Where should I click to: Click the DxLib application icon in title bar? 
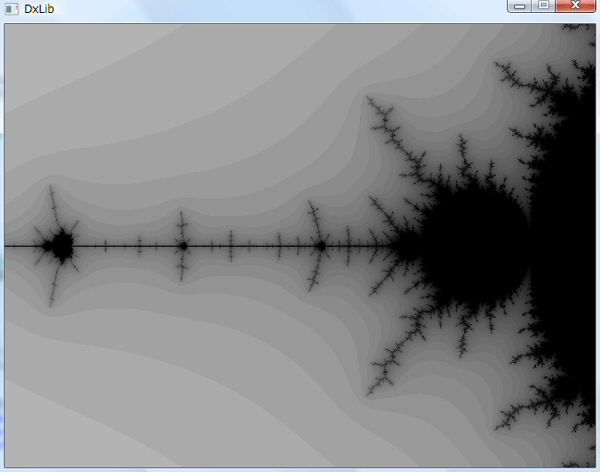pos(11,9)
